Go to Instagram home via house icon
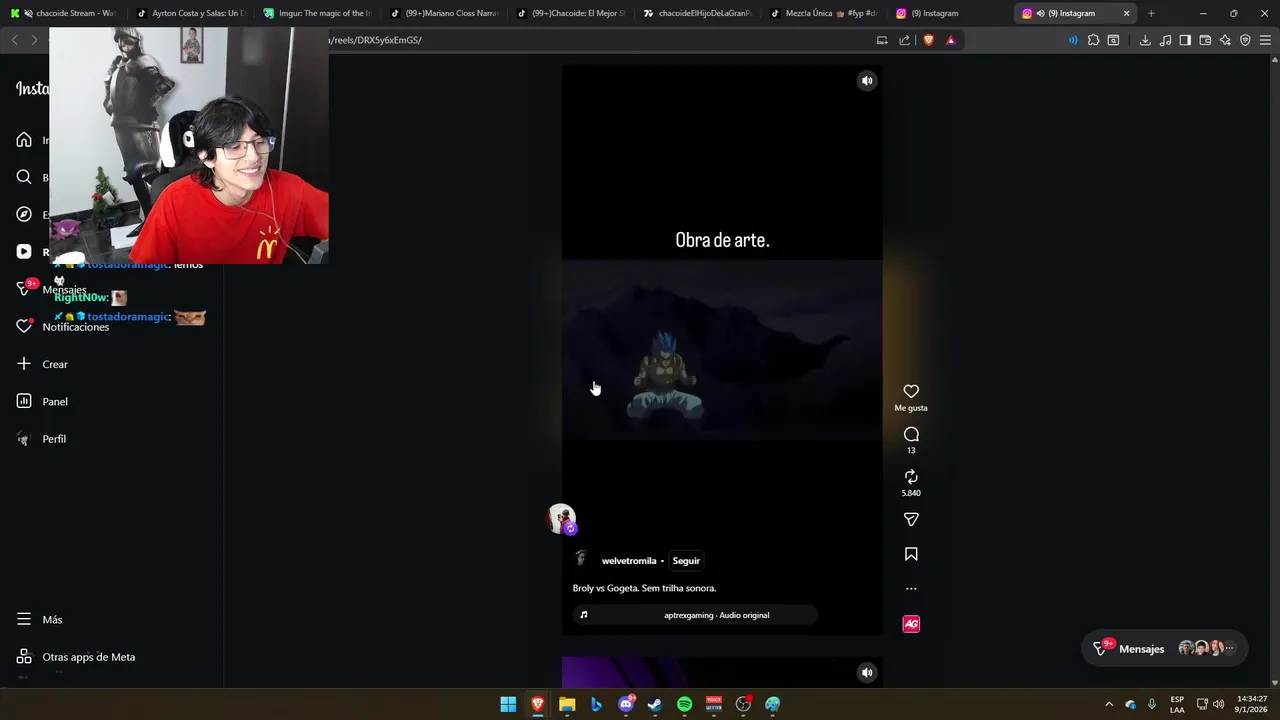This screenshot has height=720, width=1280. coord(24,140)
